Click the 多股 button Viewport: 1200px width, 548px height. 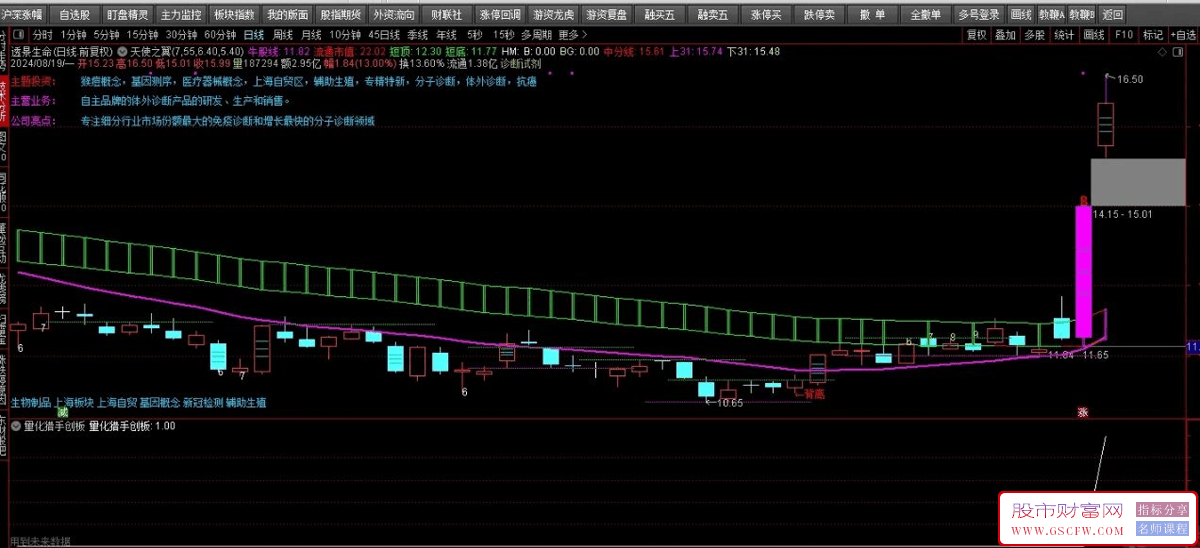coord(1035,34)
